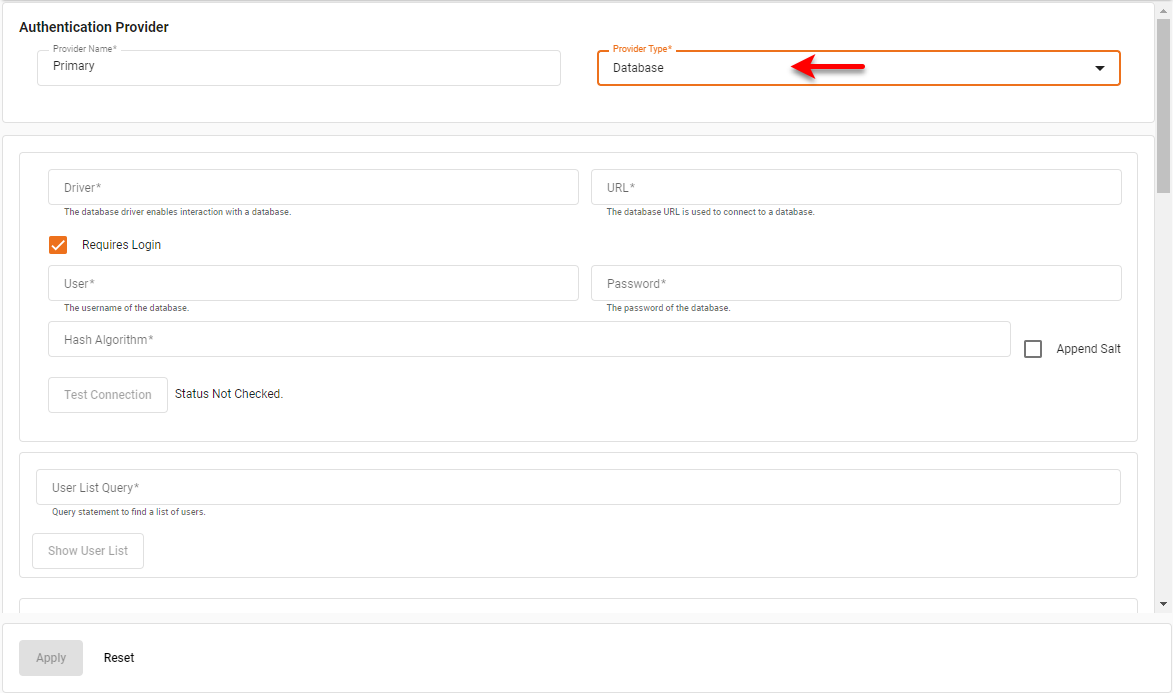This screenshot has height=693, width=1173.
Task: Click the Show User List button
Action: [x=87, y=550]
